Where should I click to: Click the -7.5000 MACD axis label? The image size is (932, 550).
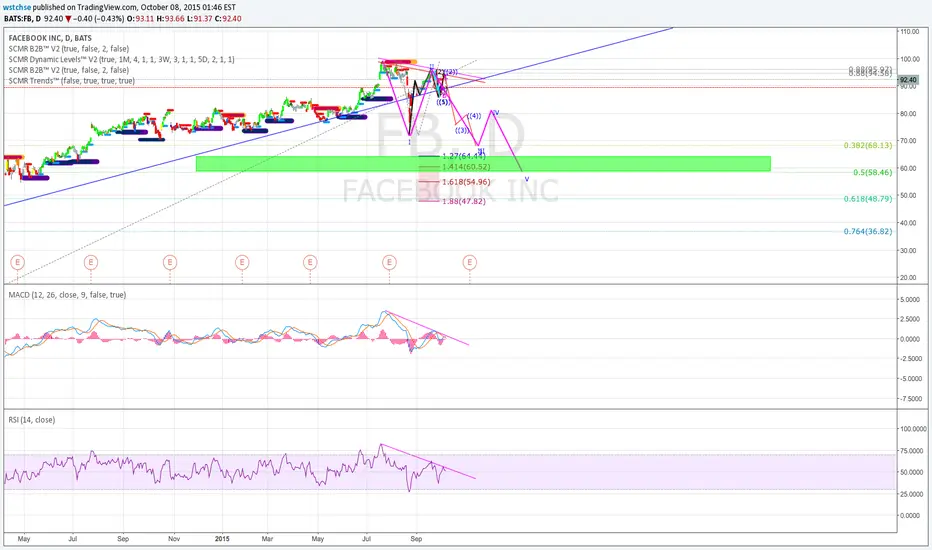click(910, 399)
